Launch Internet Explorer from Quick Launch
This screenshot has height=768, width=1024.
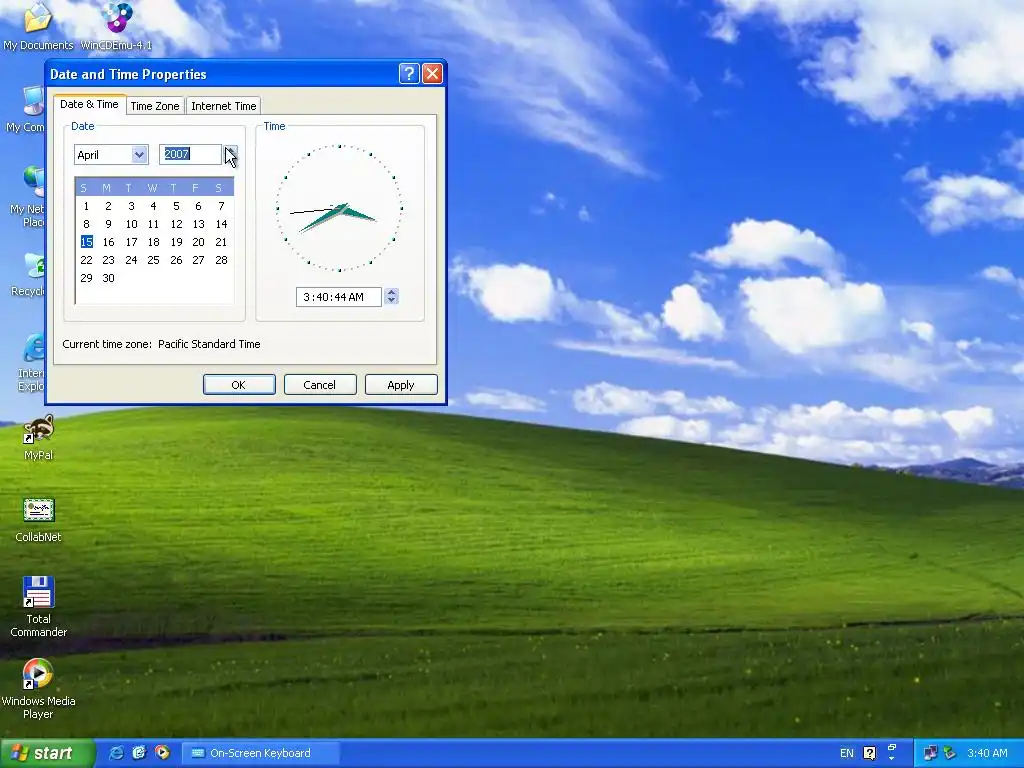(x=116, y=753)
